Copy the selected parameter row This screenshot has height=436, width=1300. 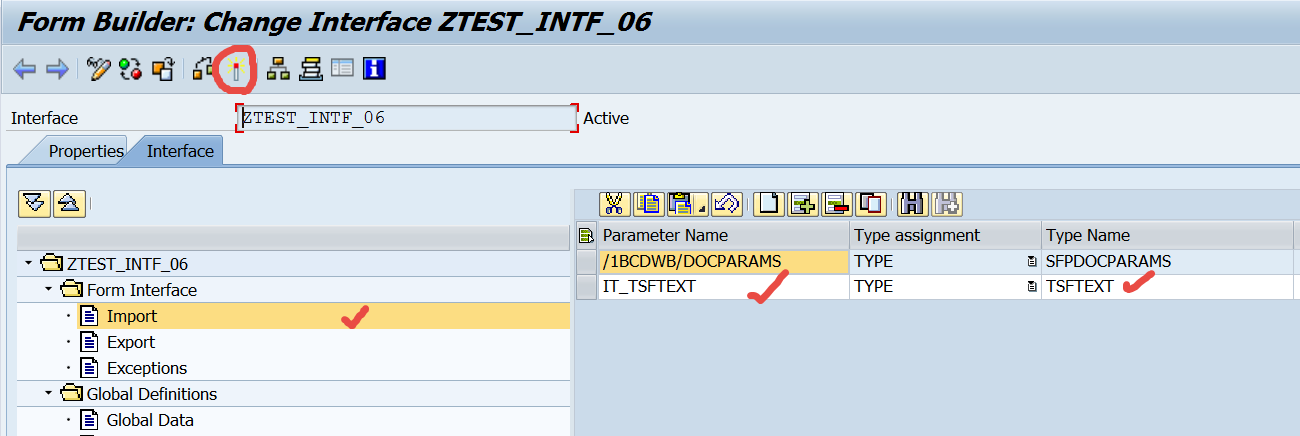point(649,204)
